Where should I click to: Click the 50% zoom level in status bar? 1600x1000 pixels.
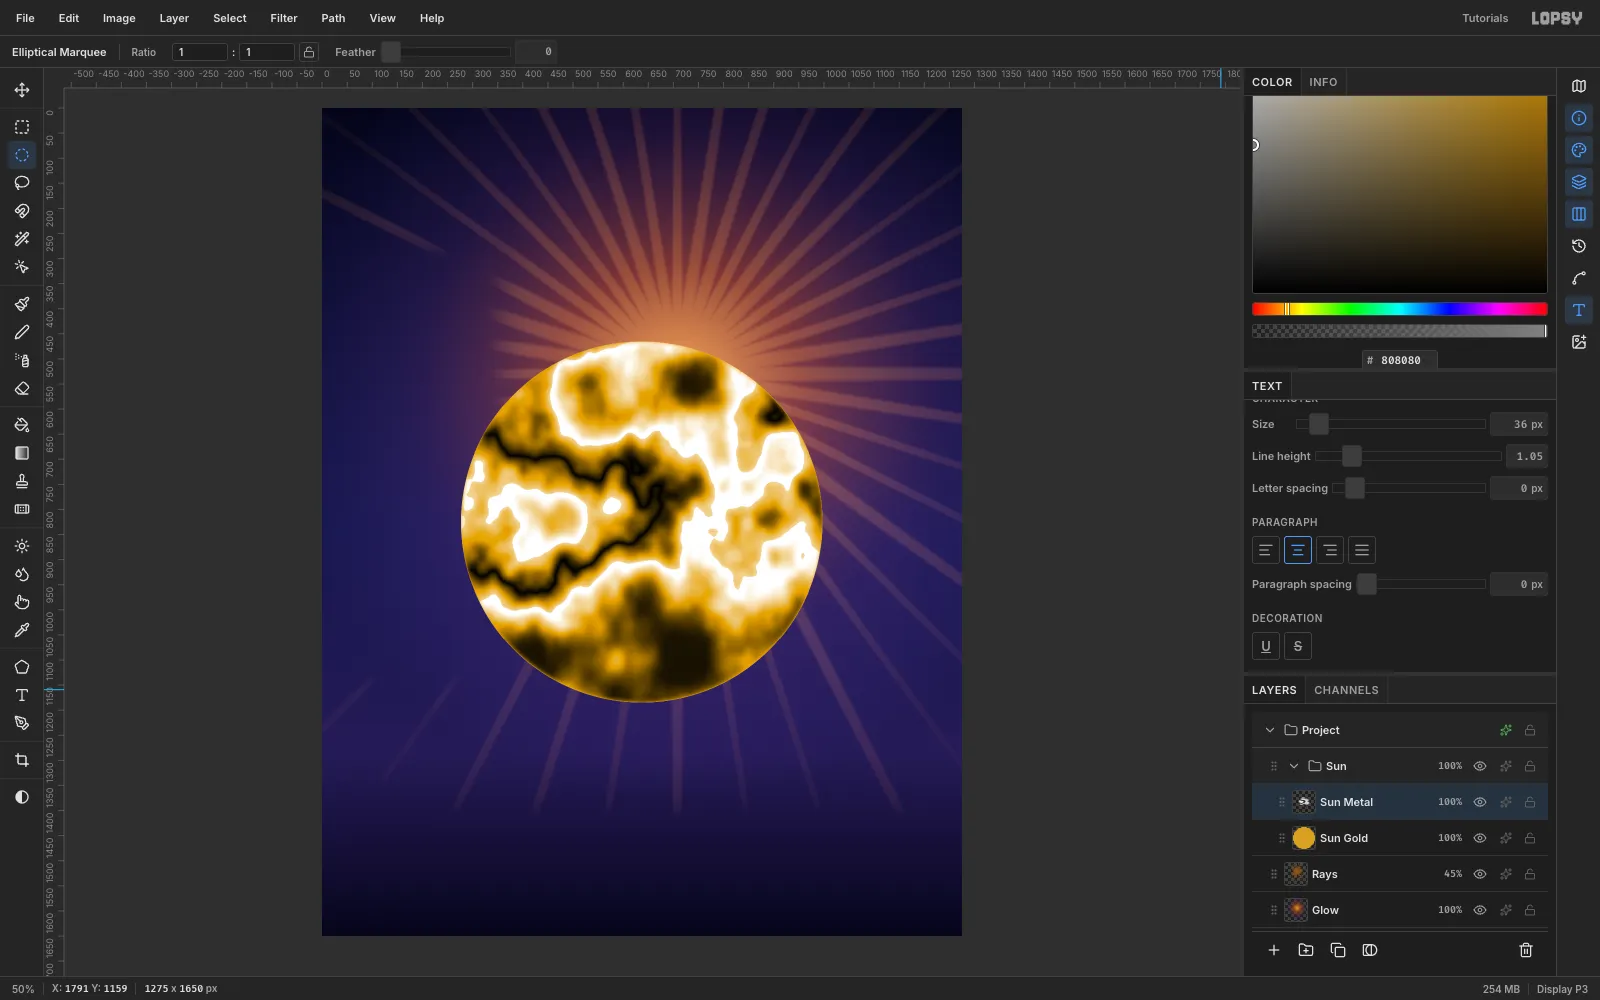[23, 989]
